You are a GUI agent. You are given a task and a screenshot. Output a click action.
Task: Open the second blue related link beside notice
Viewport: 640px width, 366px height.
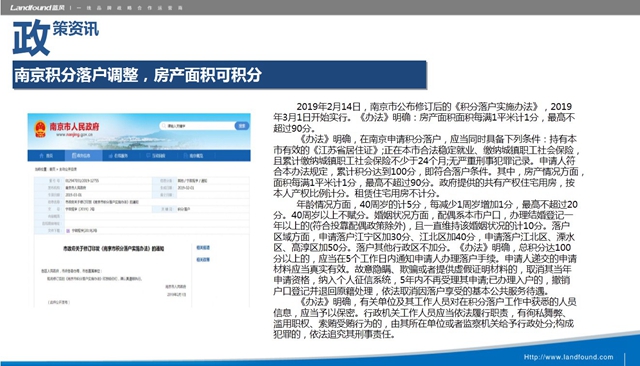[x=203, y=260]
